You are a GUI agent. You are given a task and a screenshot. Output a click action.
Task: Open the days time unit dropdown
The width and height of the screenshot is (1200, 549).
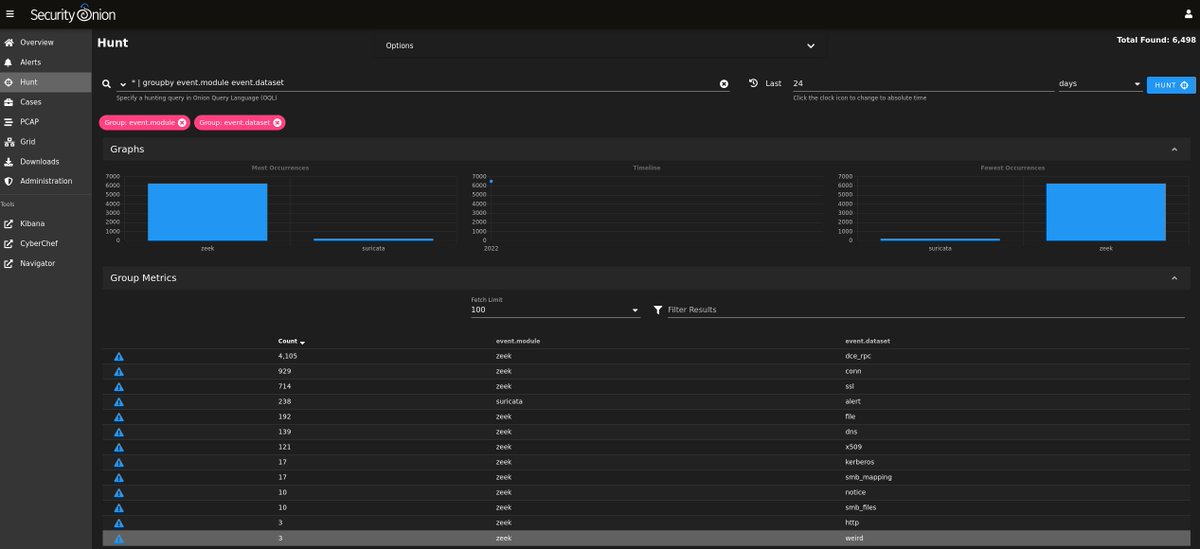tap(1099, 84)
